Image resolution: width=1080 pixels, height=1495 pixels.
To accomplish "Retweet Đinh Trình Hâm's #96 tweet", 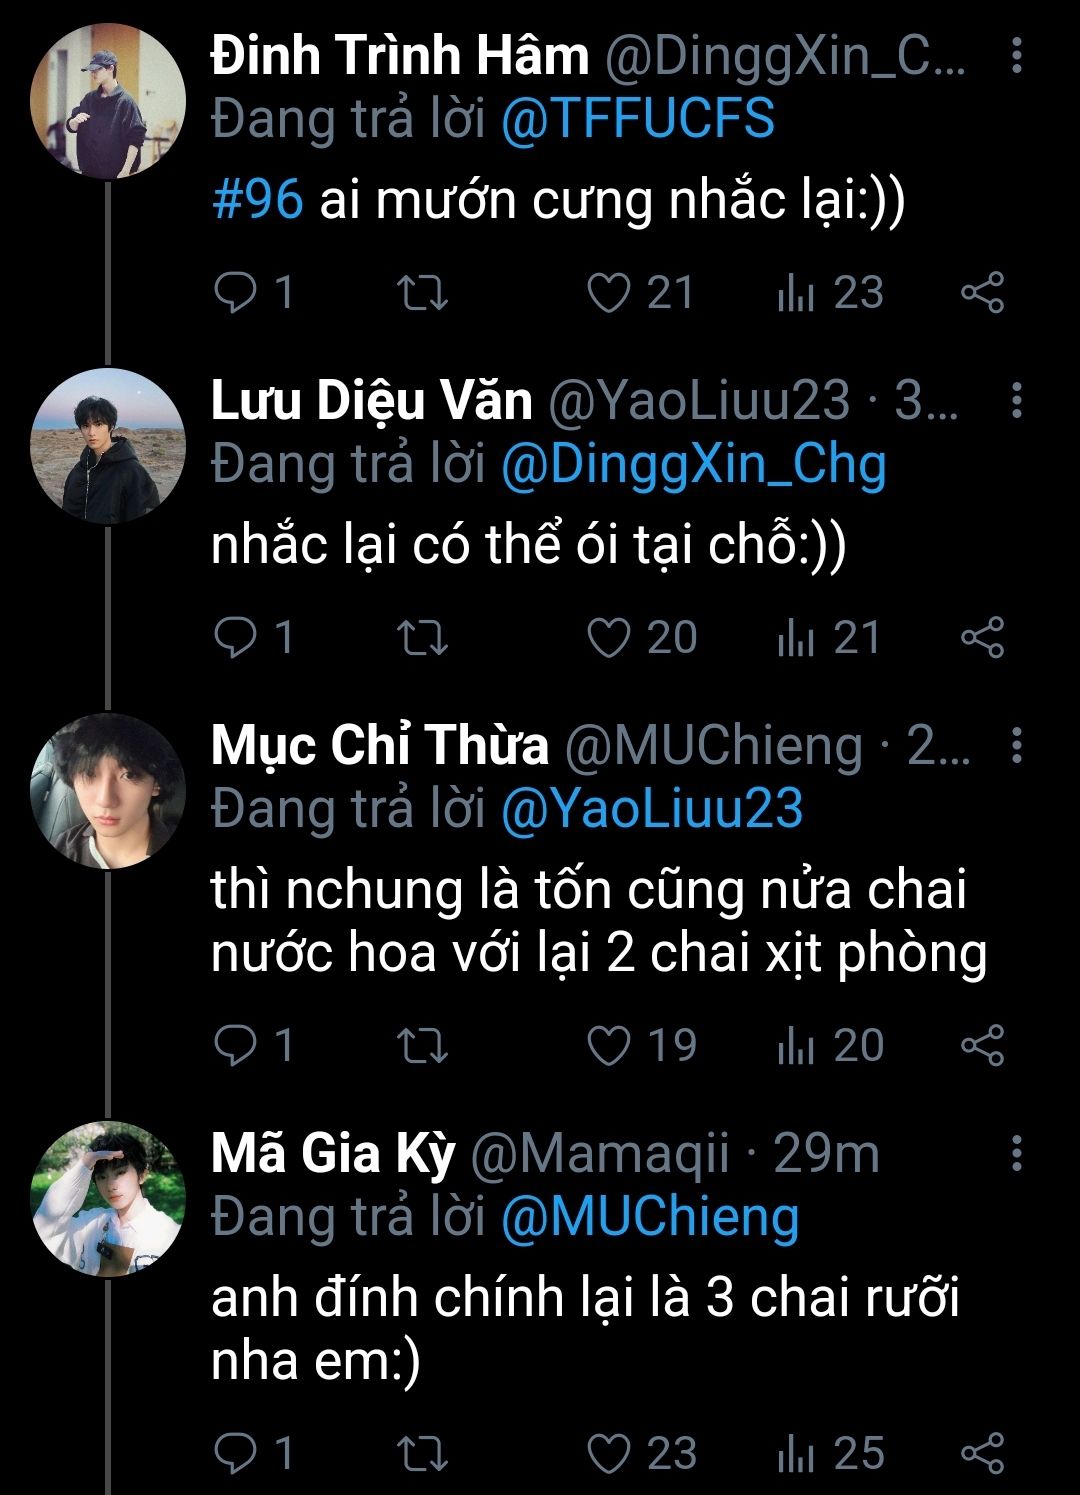I will (x=422, y=293).
